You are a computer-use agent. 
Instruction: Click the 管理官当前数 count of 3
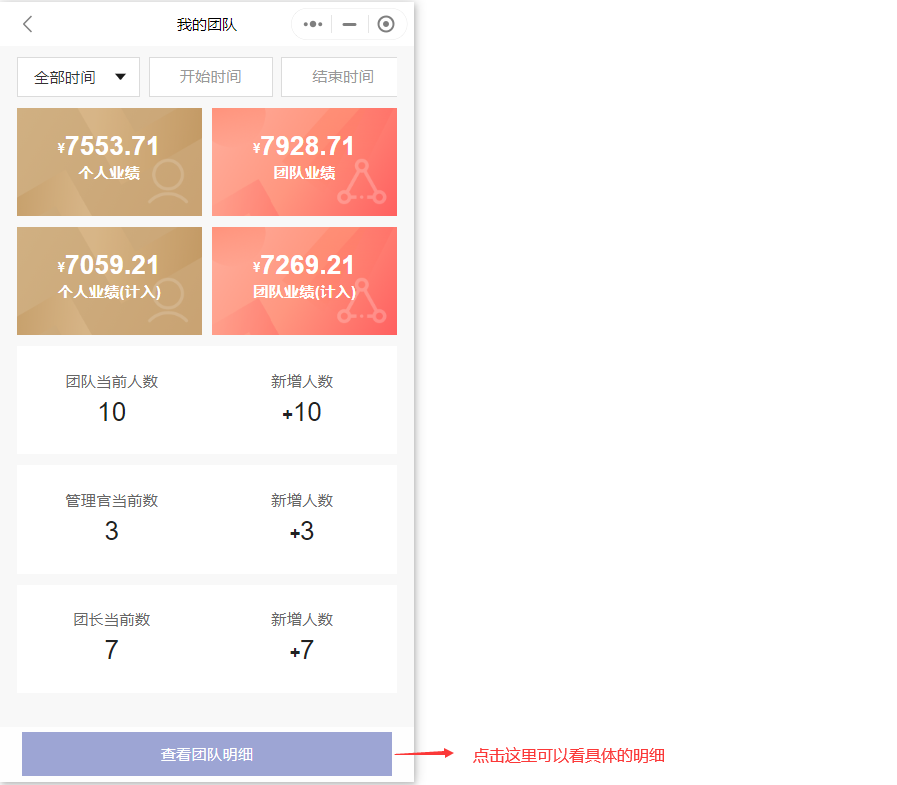(x=112, y=531)
